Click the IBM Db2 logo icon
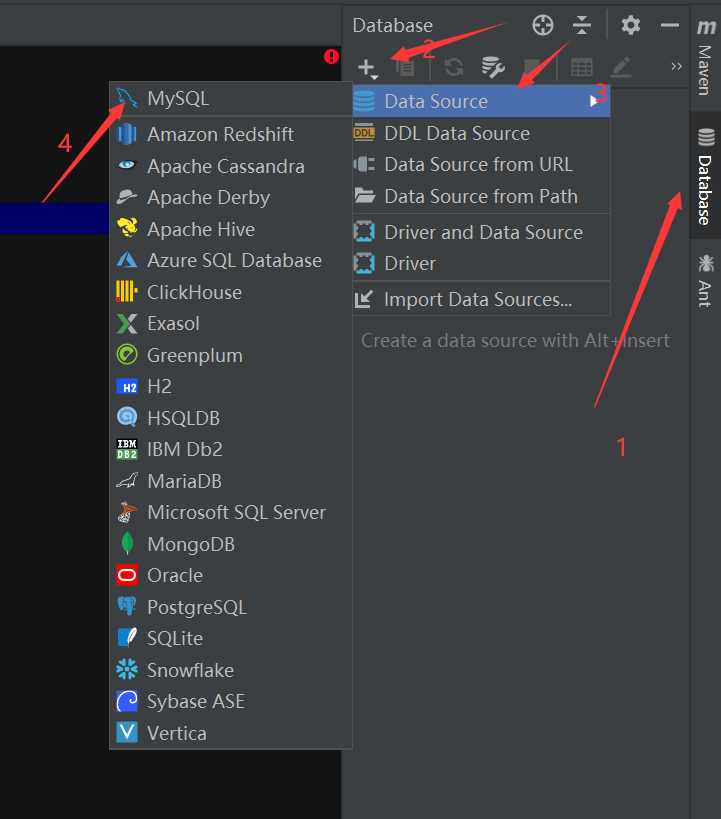 [x=127, y=449]
